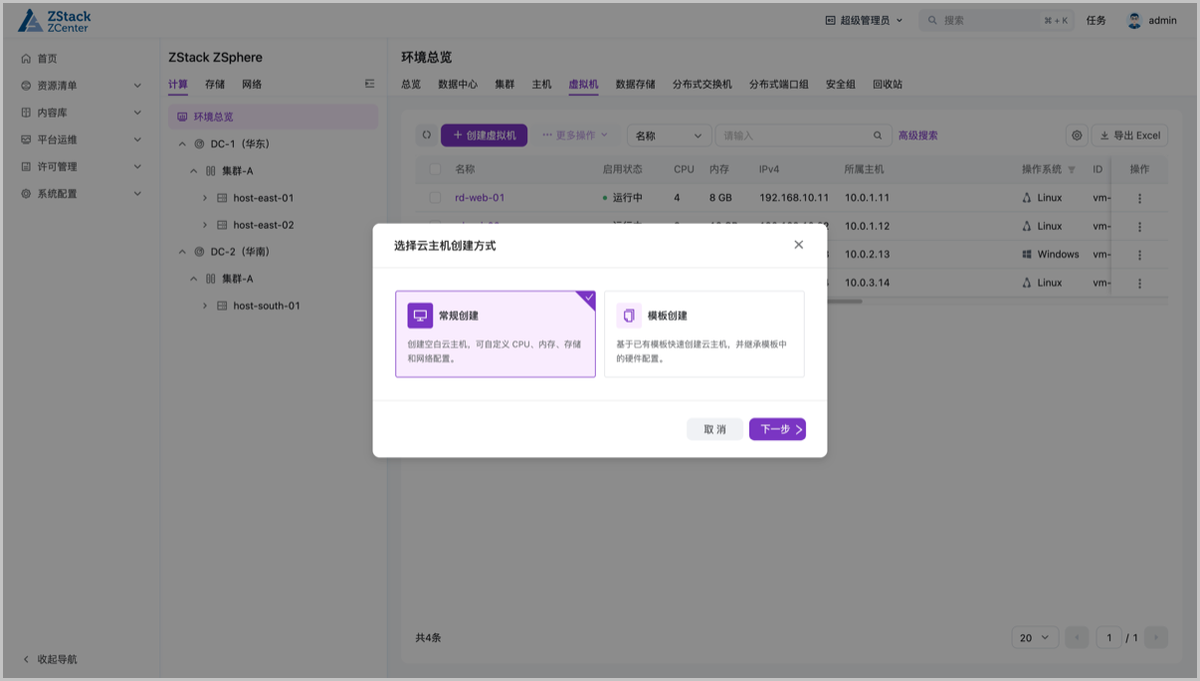
Task: Click the monitor icon on 常规创建 card
Action: 420,316
